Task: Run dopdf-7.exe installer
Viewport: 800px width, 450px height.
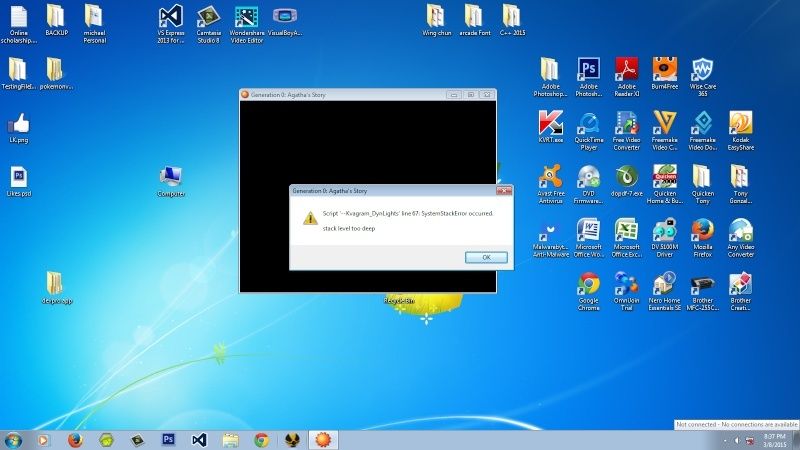Action: coord(627,181)
